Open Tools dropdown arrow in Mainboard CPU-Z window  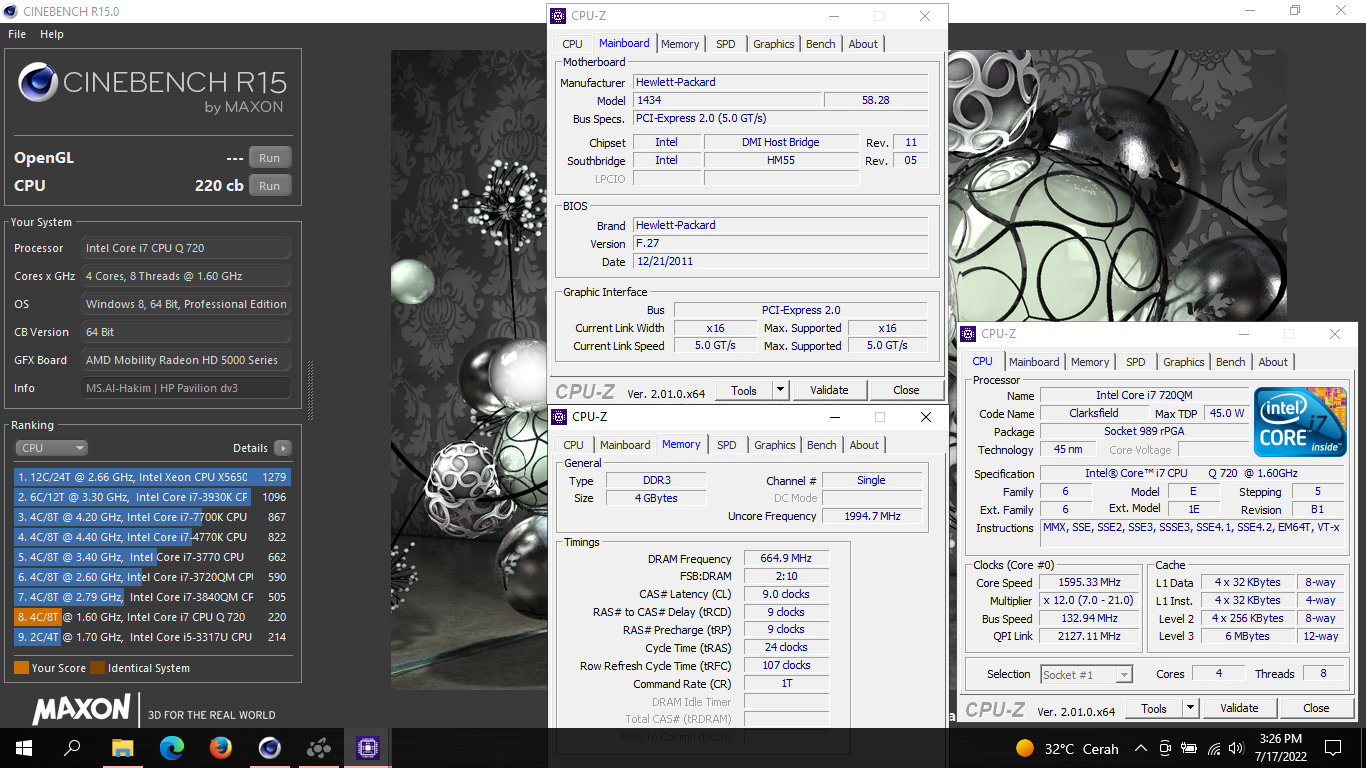tap(781, 390)
